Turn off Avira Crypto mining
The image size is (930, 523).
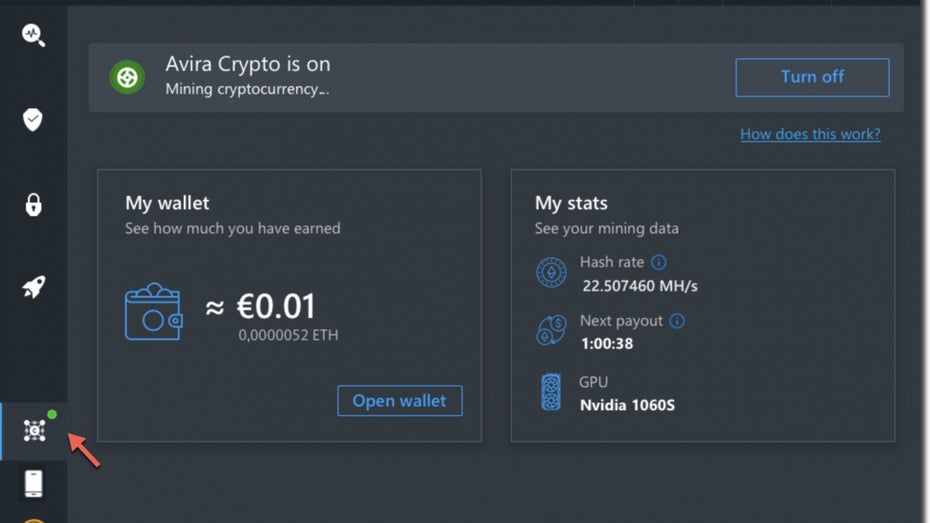point(812,77)
